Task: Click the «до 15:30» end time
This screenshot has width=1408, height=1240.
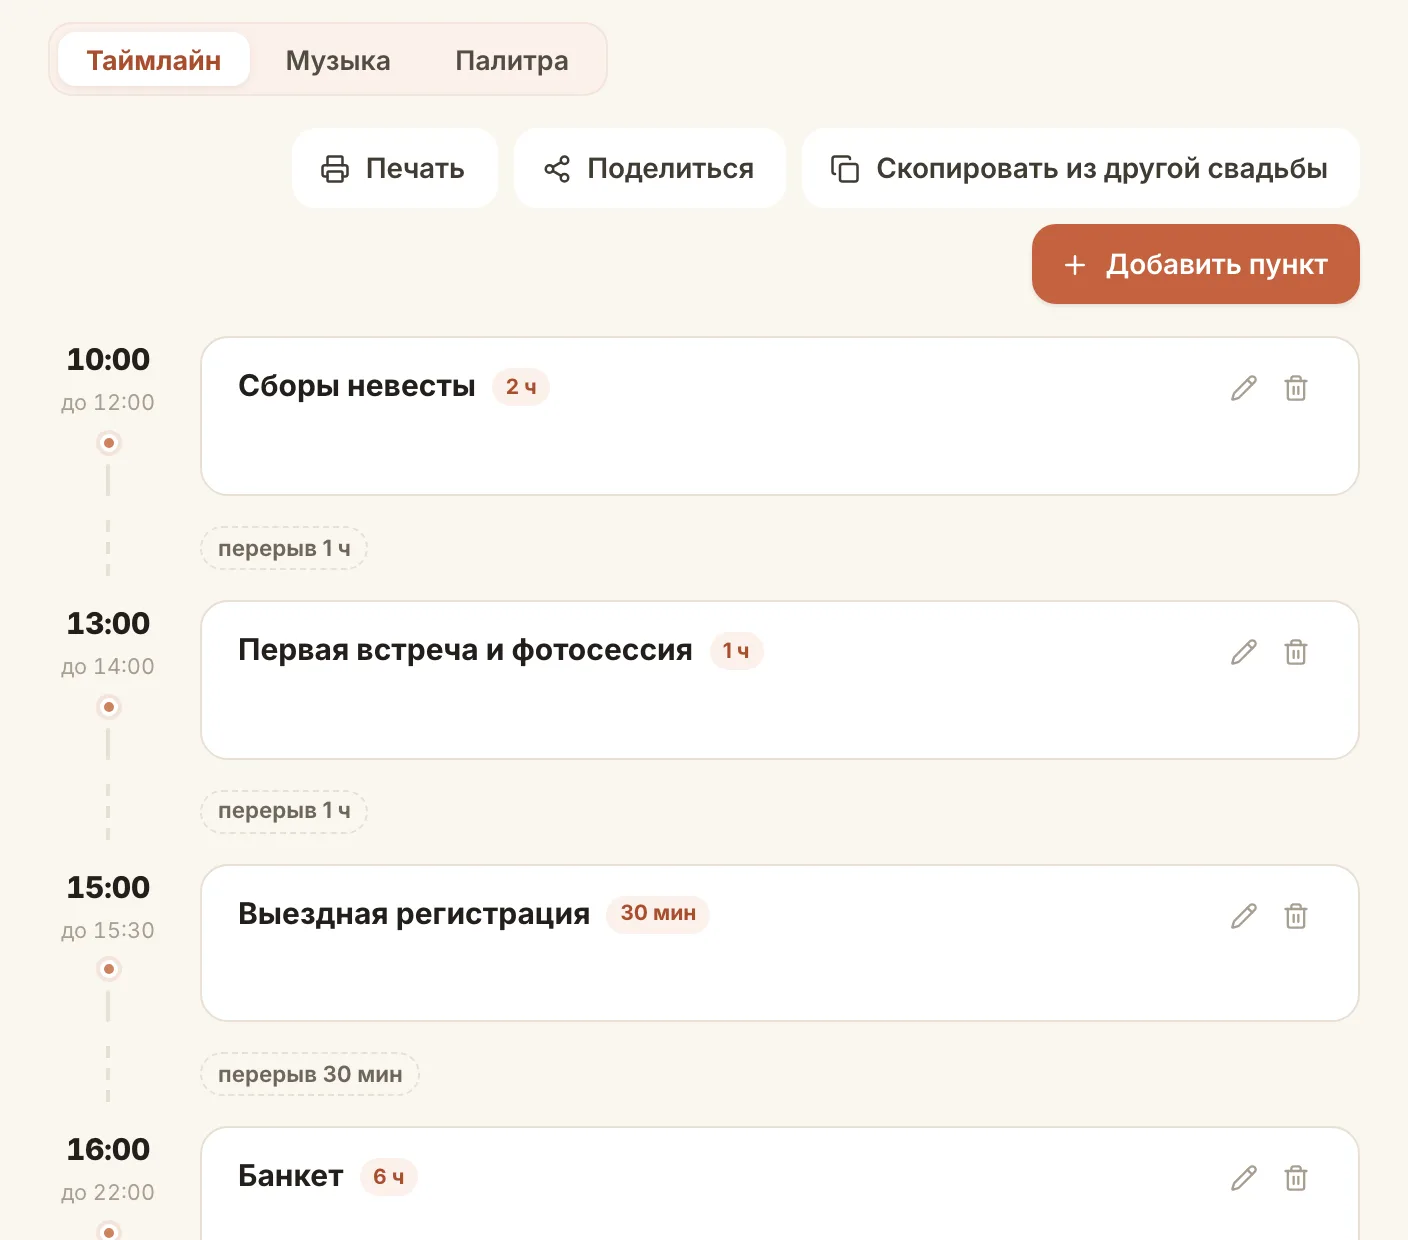Action: point(108,931)
